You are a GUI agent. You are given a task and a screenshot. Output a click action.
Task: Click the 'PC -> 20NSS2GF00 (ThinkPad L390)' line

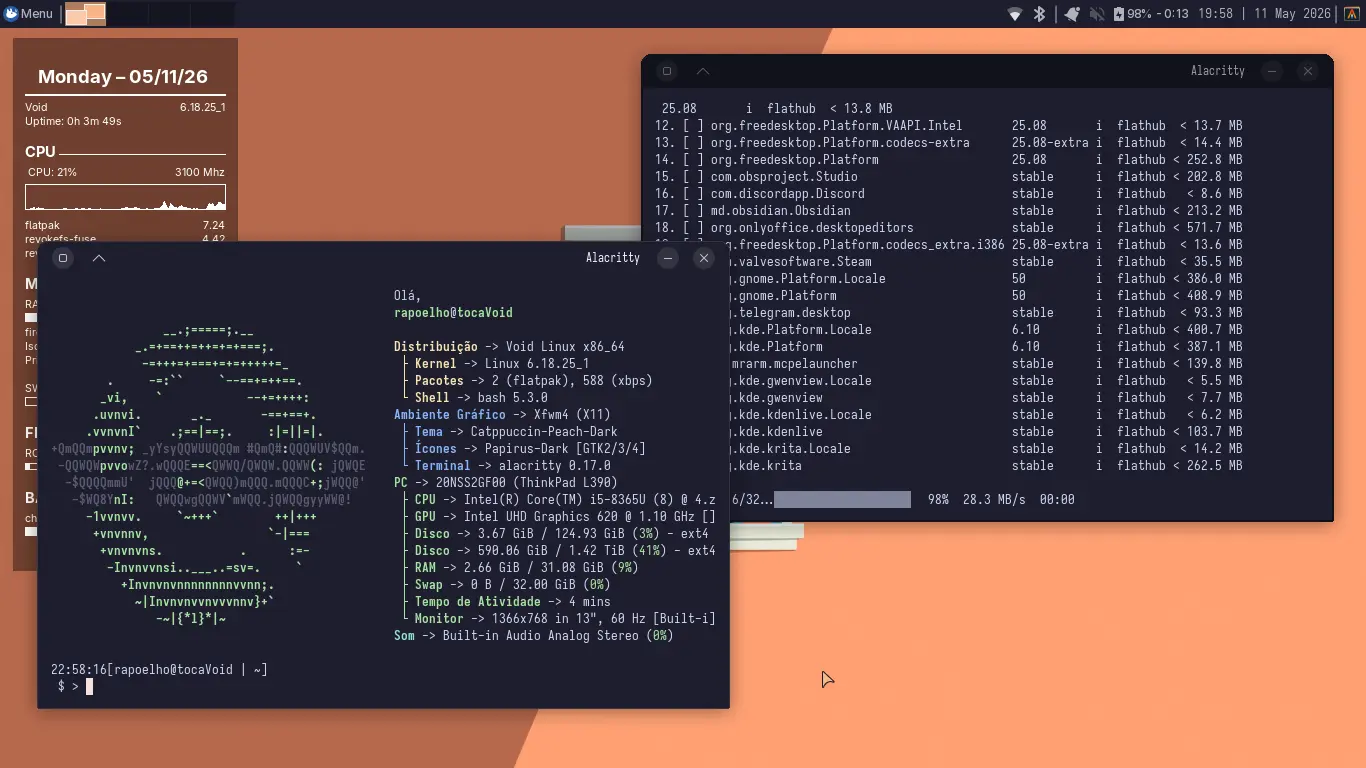pyautogui.click(x=506, y=483)
